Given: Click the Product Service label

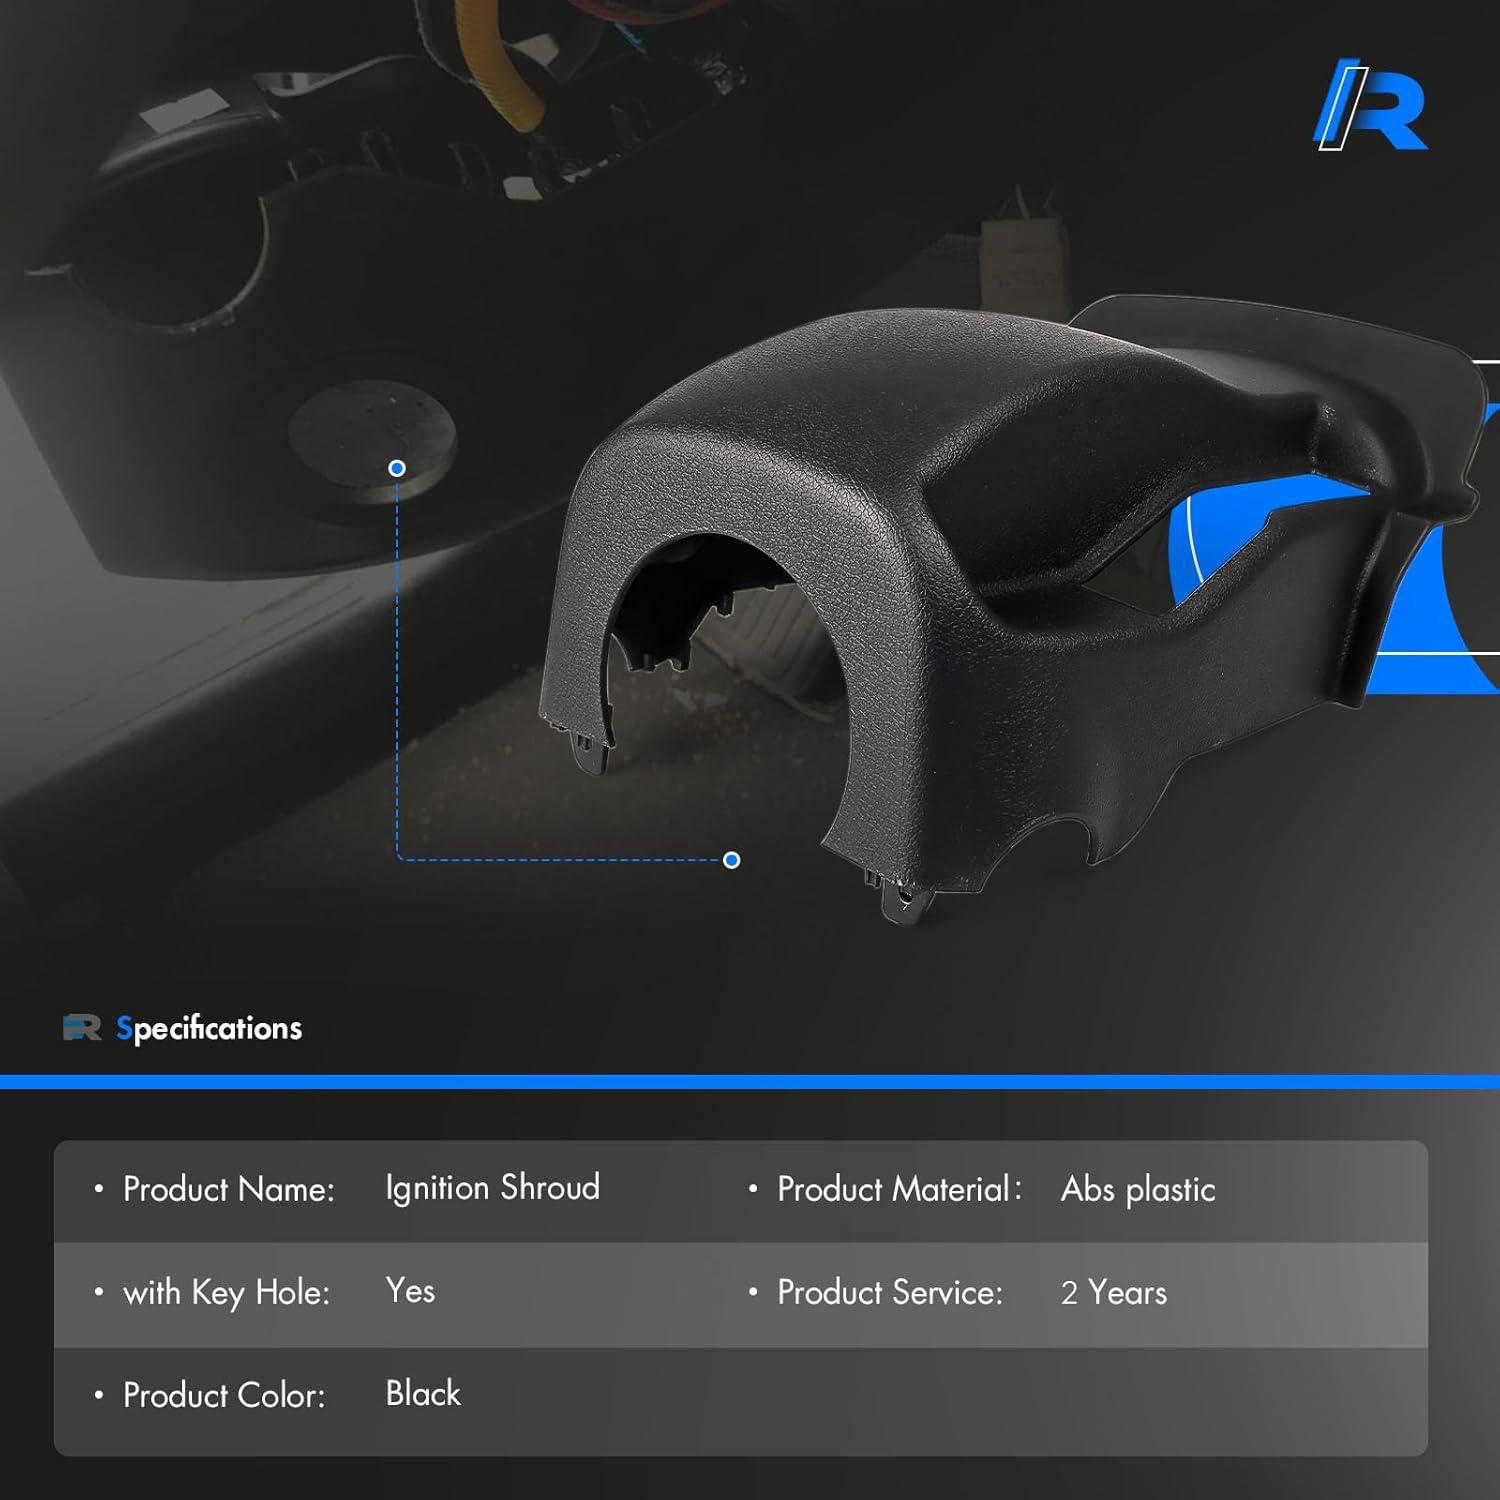Looking at the screenshot, I should pos(889,1292).
